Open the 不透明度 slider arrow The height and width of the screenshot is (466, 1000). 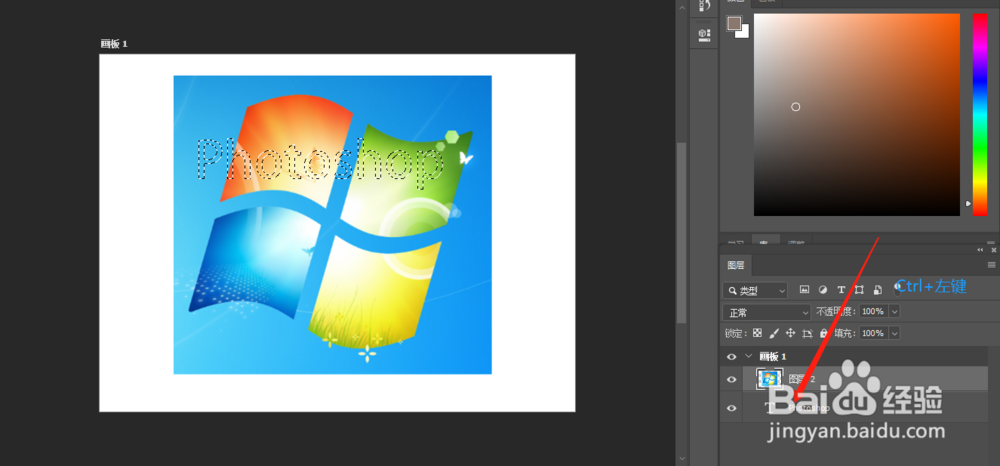[x=894, y=311]
